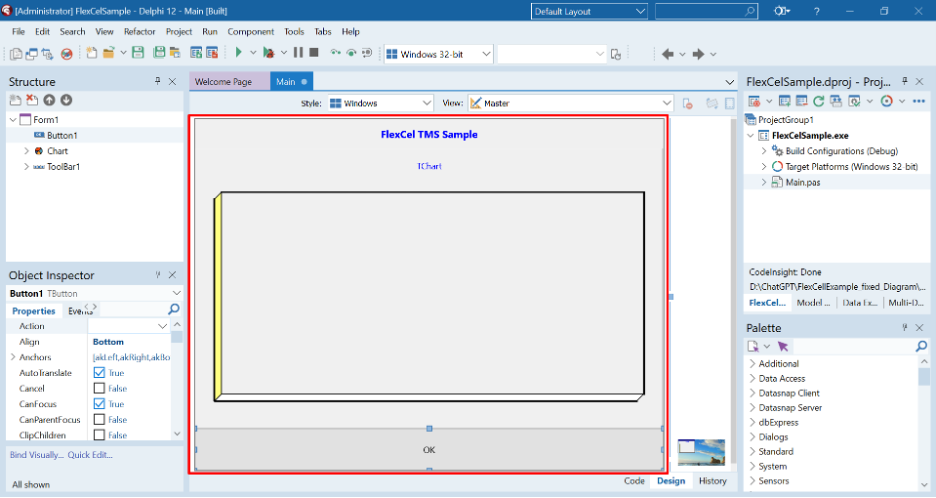This screenshot has width=936, height=498.
Task: Expand the ToolBar1 node in Structure
Action: tap(26, 167)
